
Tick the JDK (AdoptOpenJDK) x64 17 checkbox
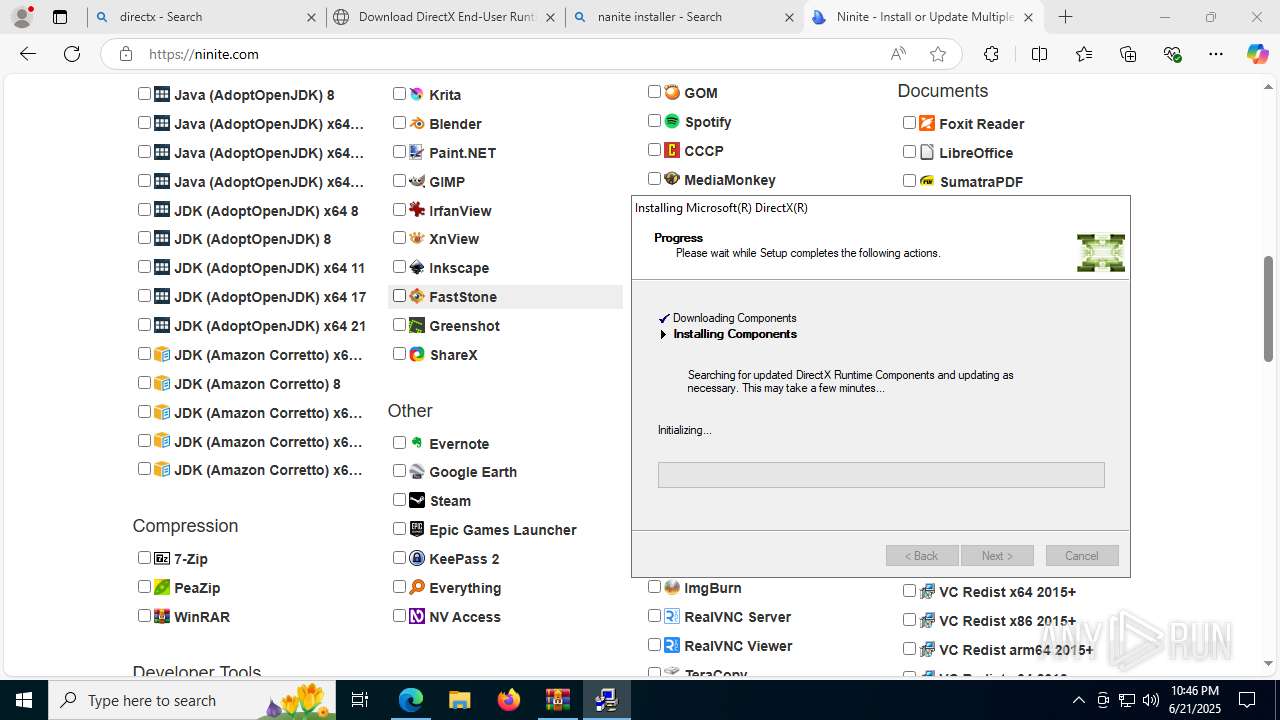144,296
